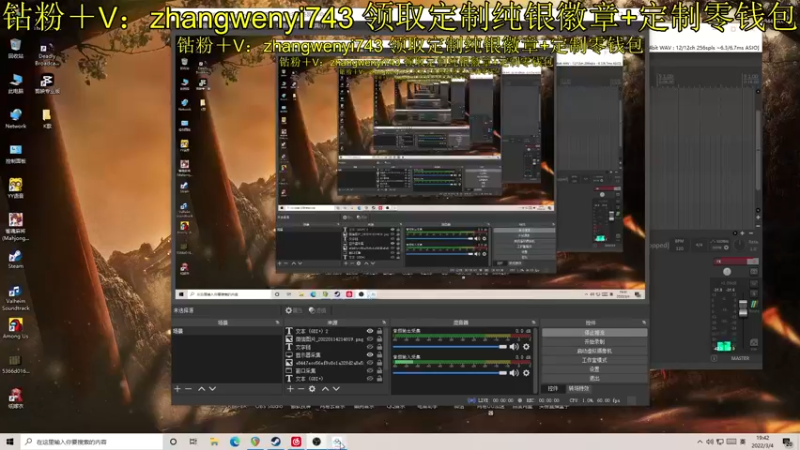Screen dimensions: 800x450
Task: Open the Control Panel desktop icon
Action: pyautogui.click(x=16, y=154)
